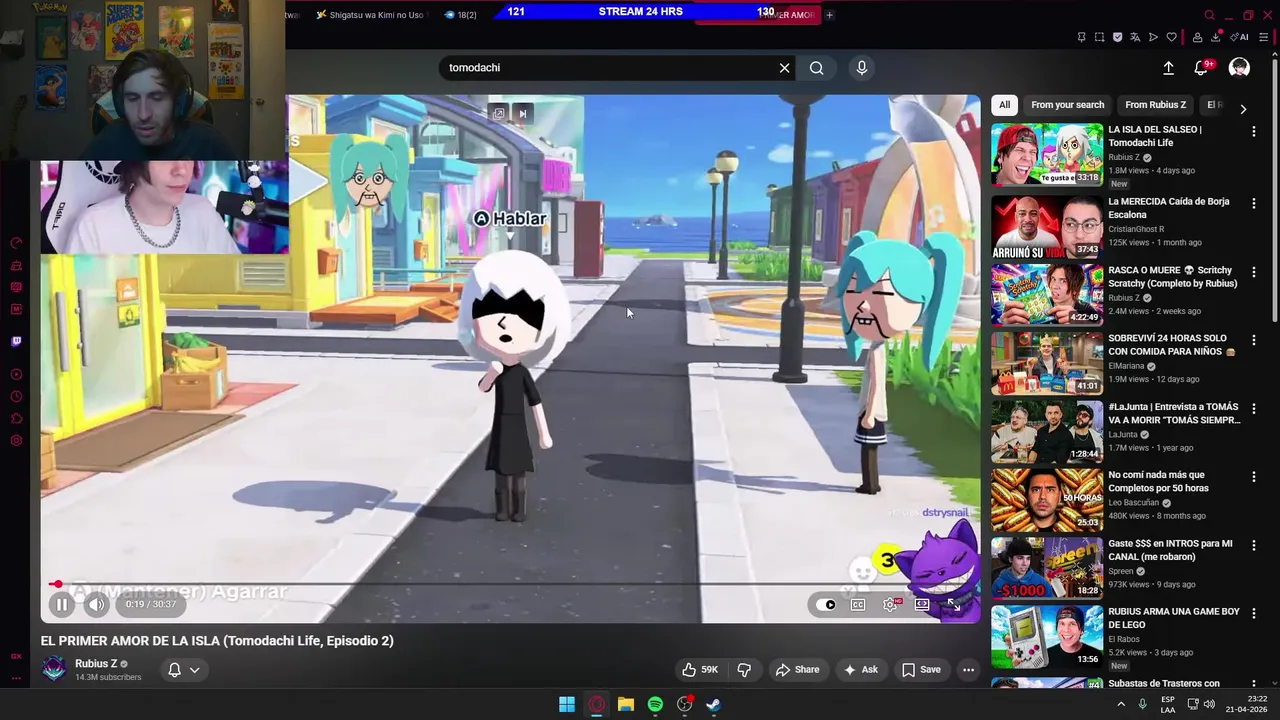Open options menu for RASCA O MUERE video
Viewport: 1280px width, 720px height.
point(1254,272)
